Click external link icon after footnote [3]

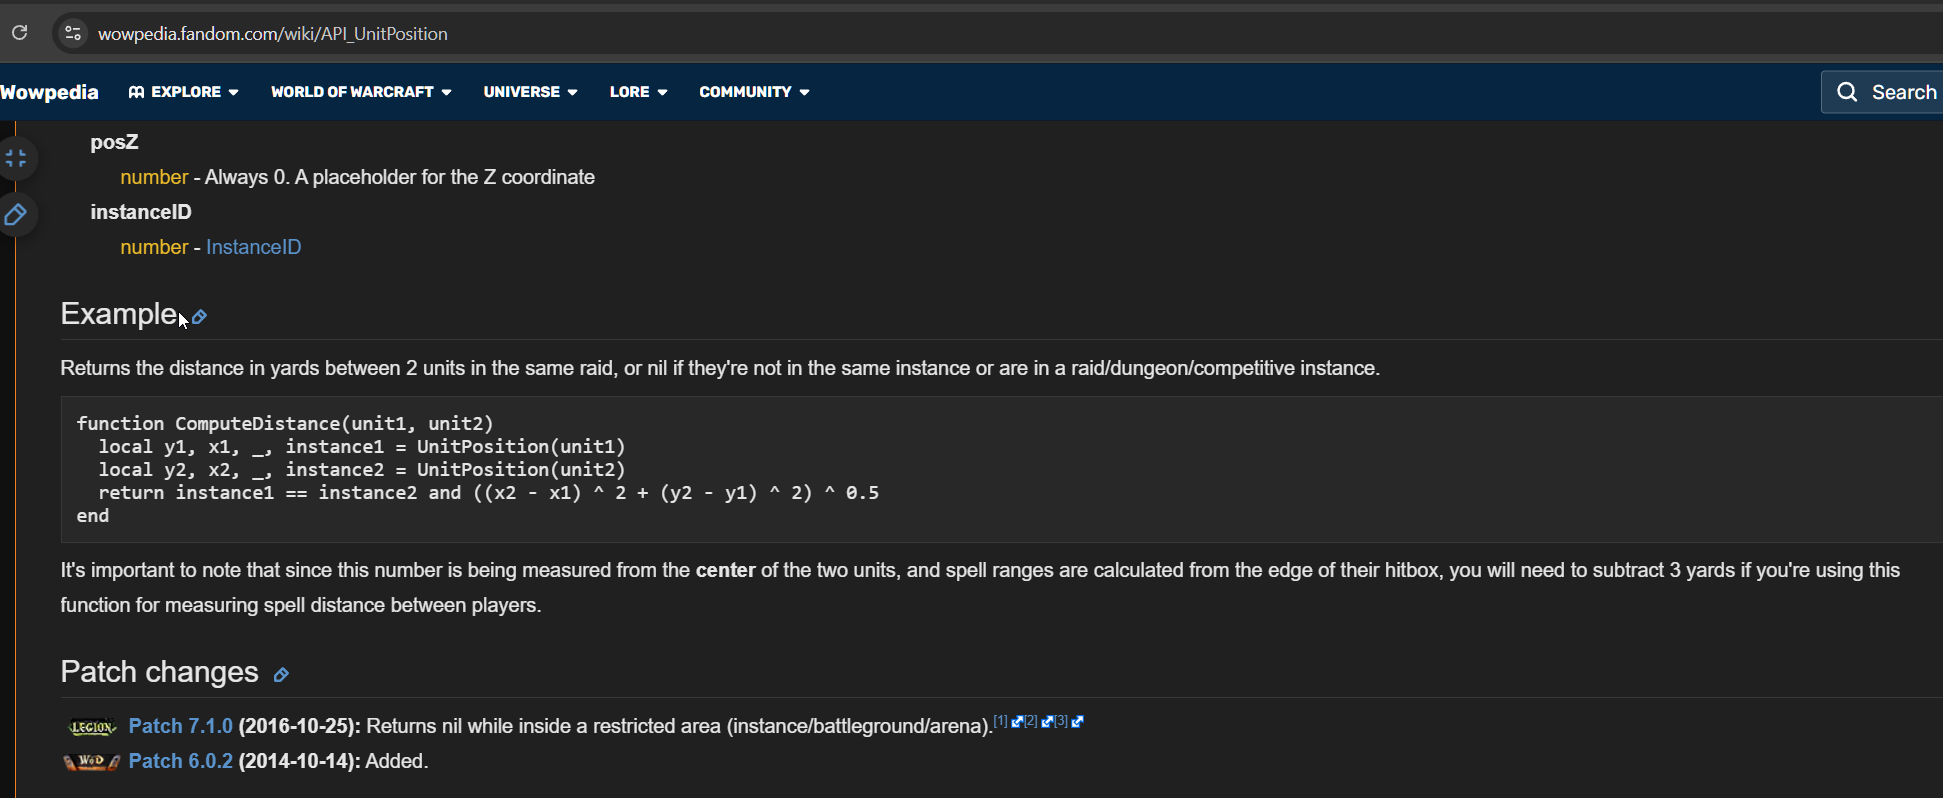1077,721
